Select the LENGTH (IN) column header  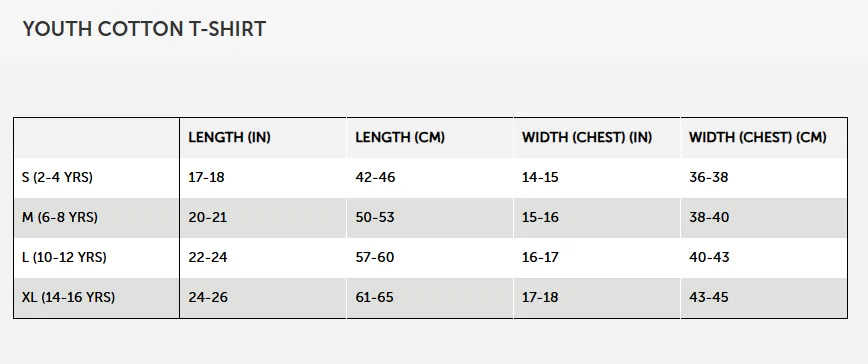coord(229,138)
